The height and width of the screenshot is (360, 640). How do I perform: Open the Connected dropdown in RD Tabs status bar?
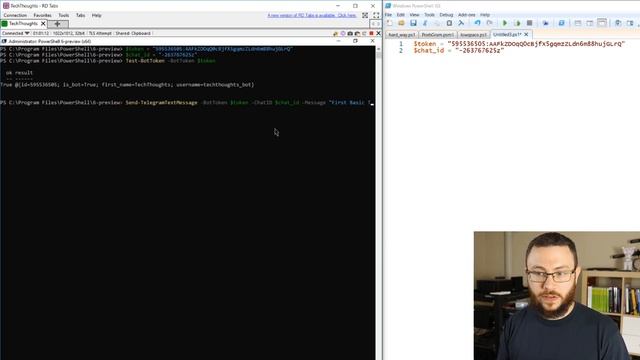[16, 33]
